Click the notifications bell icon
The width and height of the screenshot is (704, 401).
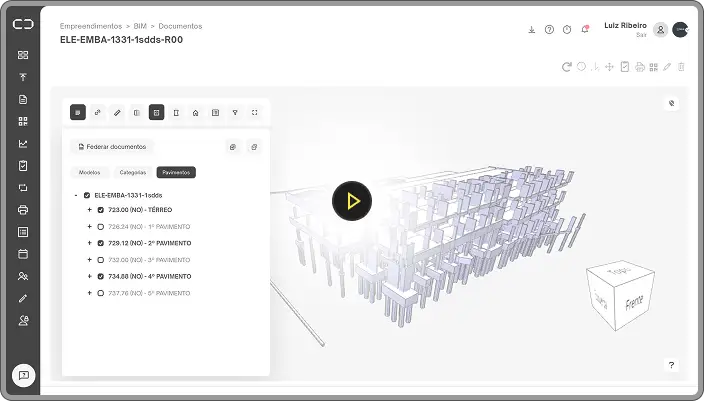pos(585,30)
